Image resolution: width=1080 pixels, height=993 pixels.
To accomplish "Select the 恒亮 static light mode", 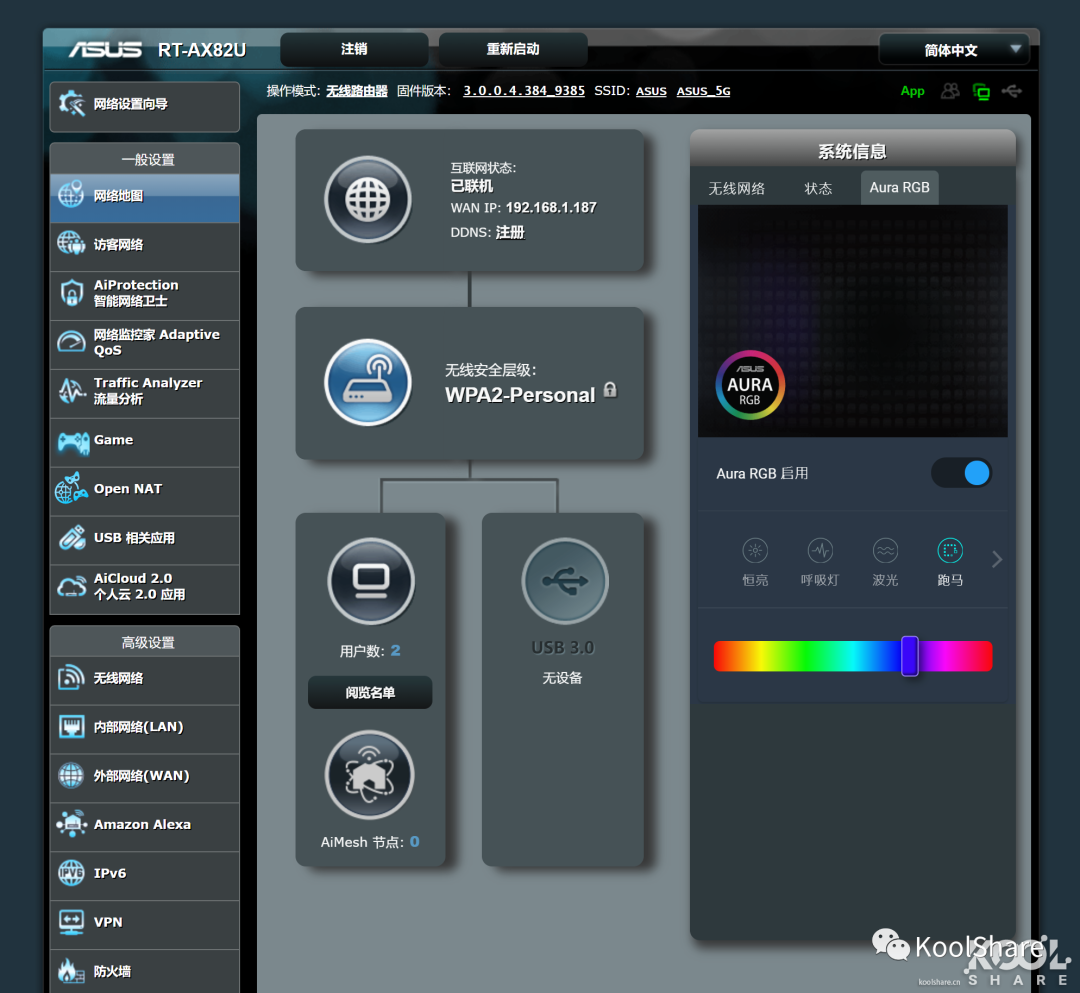I will pyautogui.click(x=756, y=562).
